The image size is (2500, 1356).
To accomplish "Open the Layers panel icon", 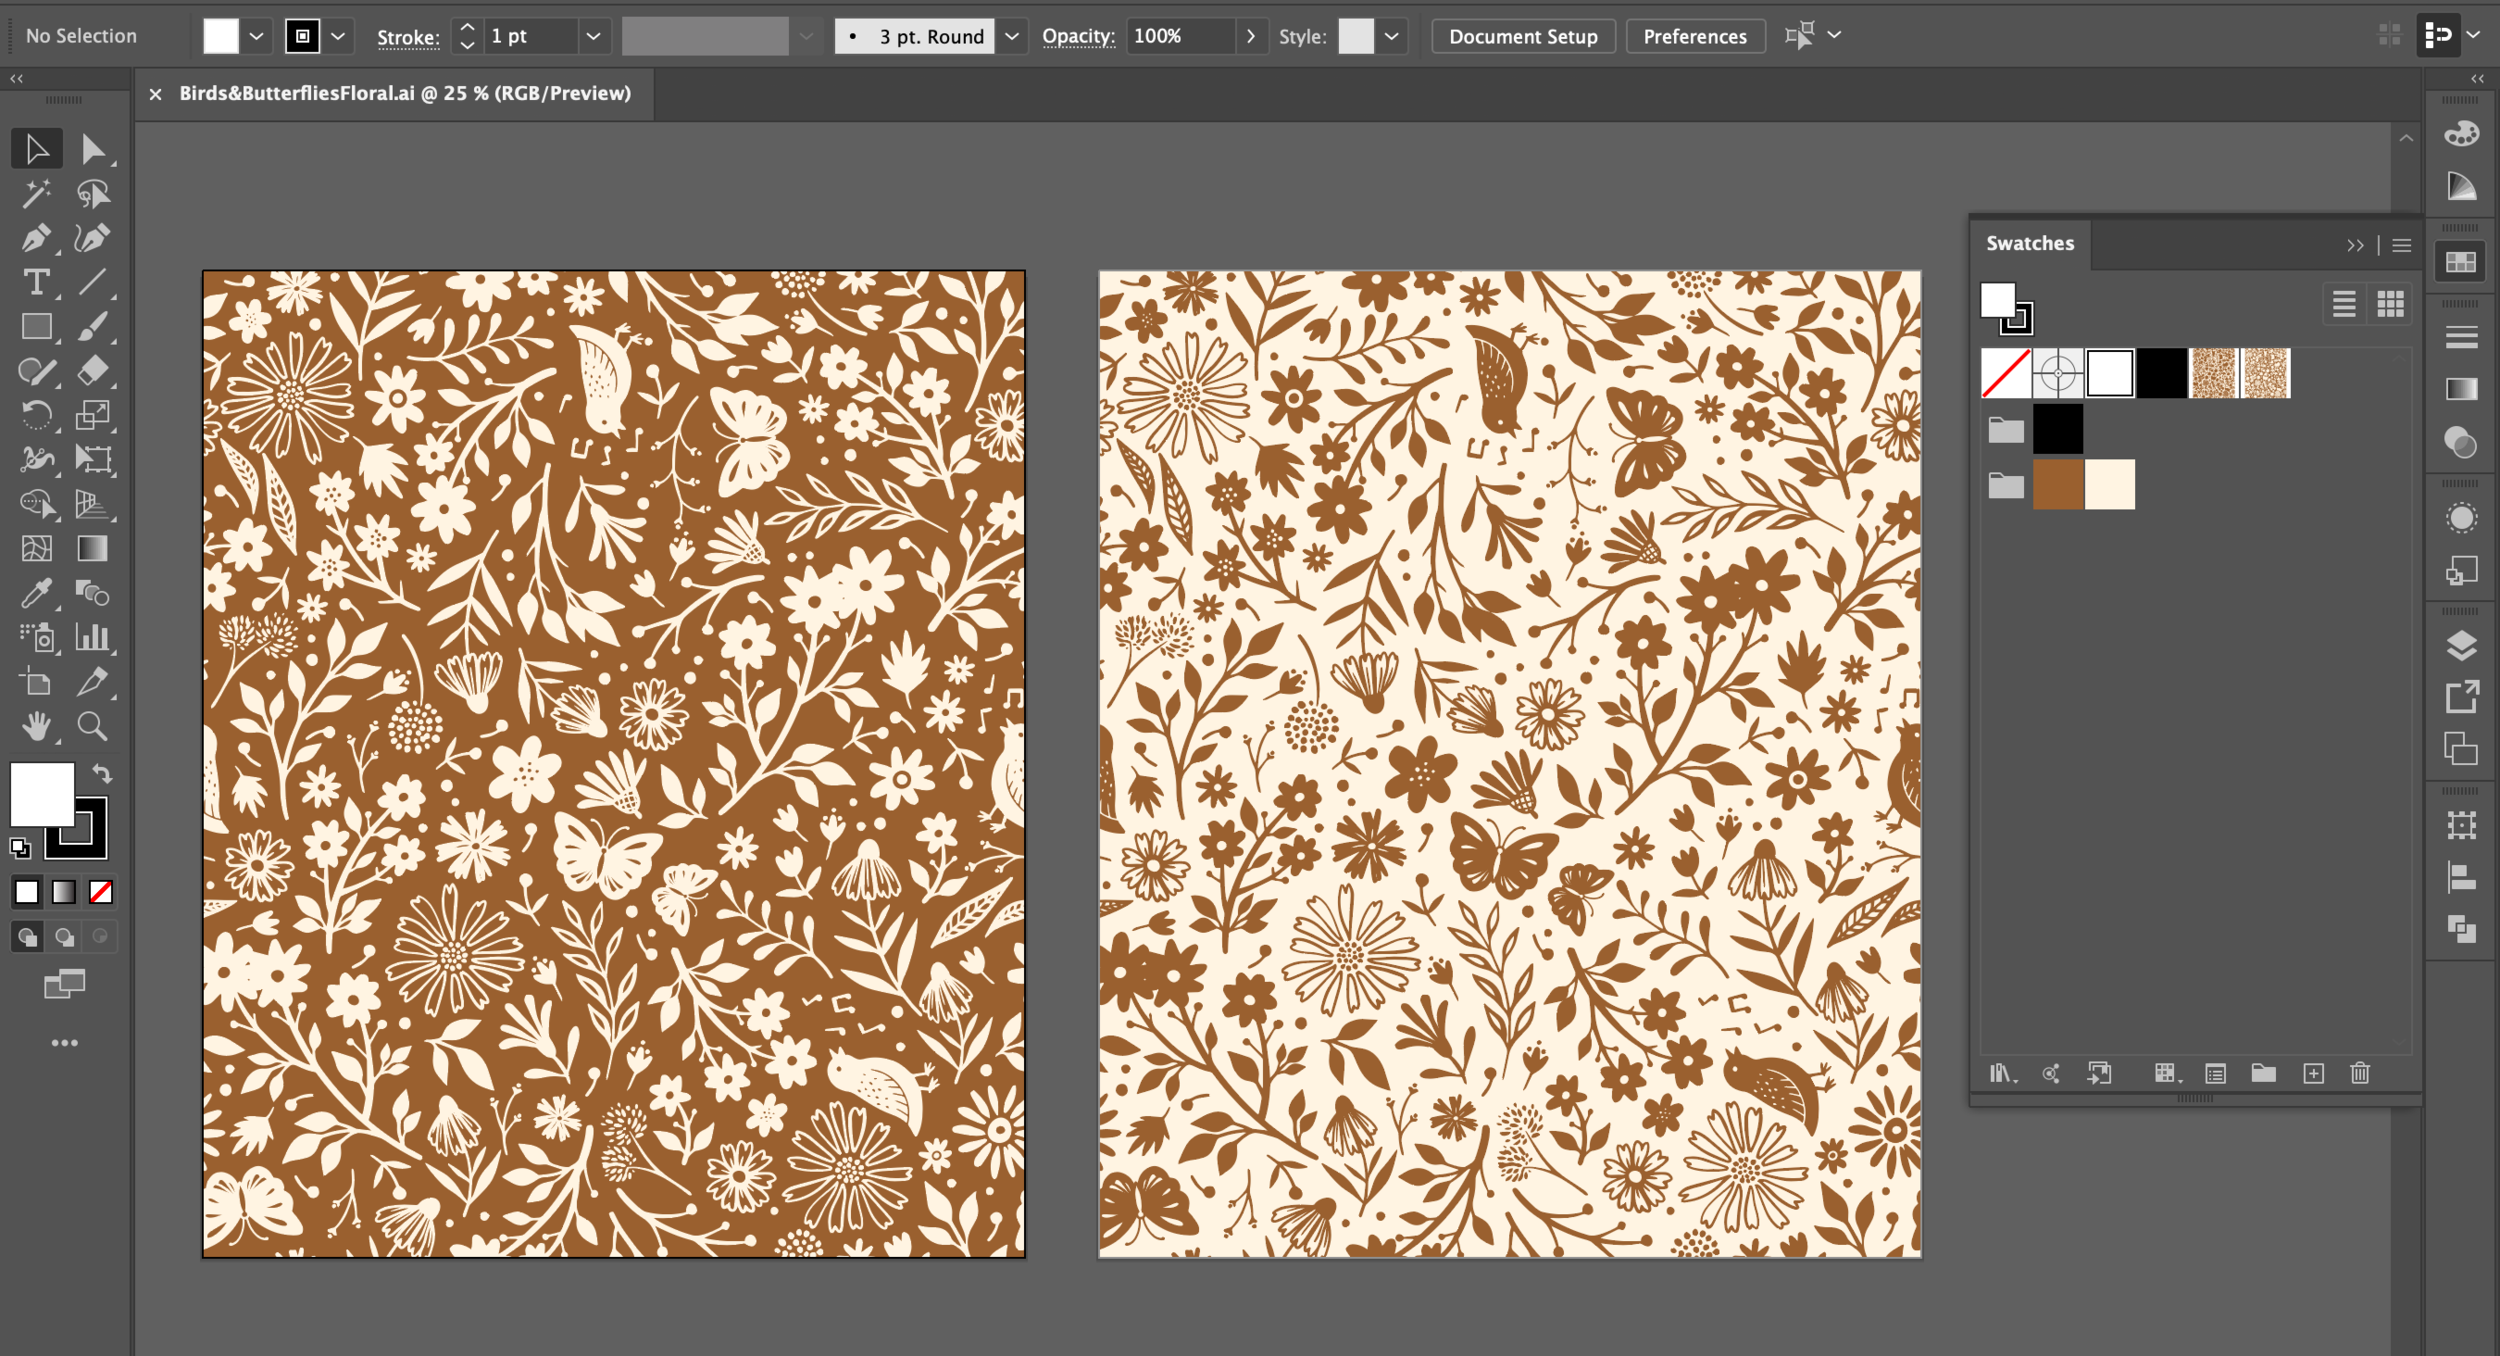I will point(2461,646).
